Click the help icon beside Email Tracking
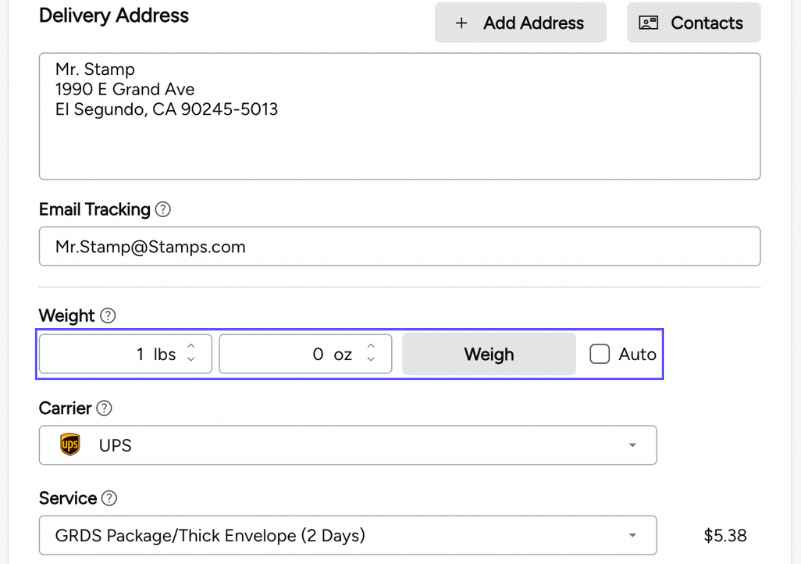This screenshot has height=564, width=801. [x=163, y=210]
